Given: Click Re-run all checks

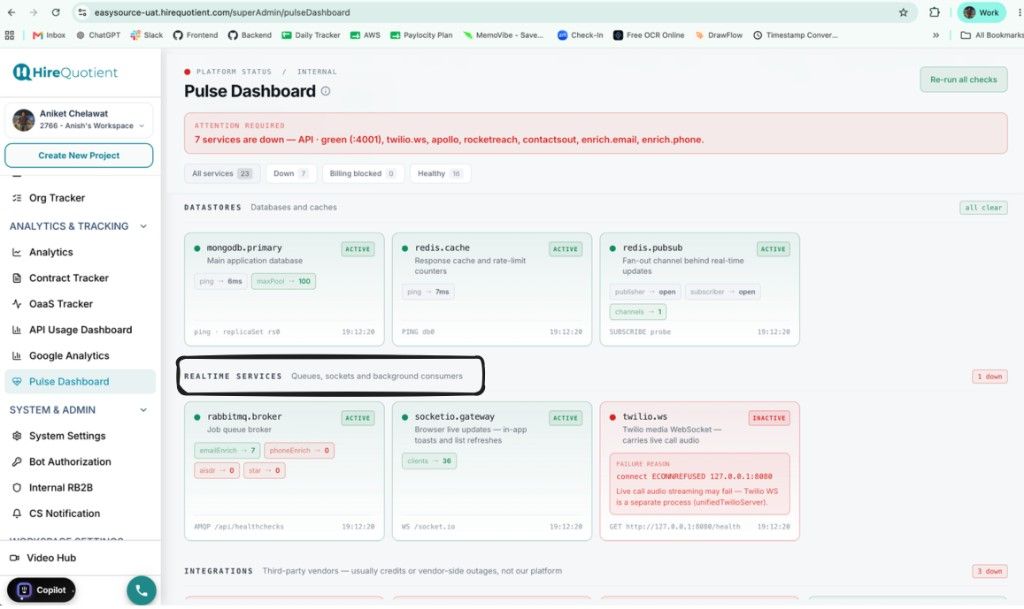Looking at the screenshot, I should coord(963,80).
